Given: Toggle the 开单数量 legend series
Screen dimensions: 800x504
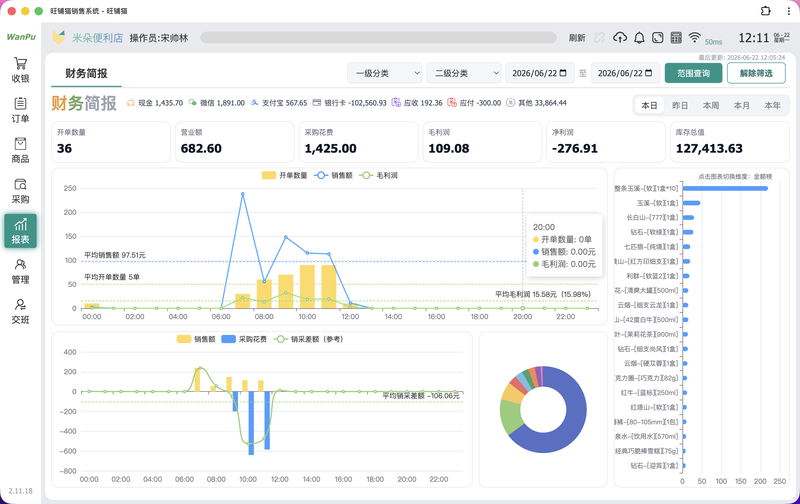Looking at the screenshot, I should point(285,175).
